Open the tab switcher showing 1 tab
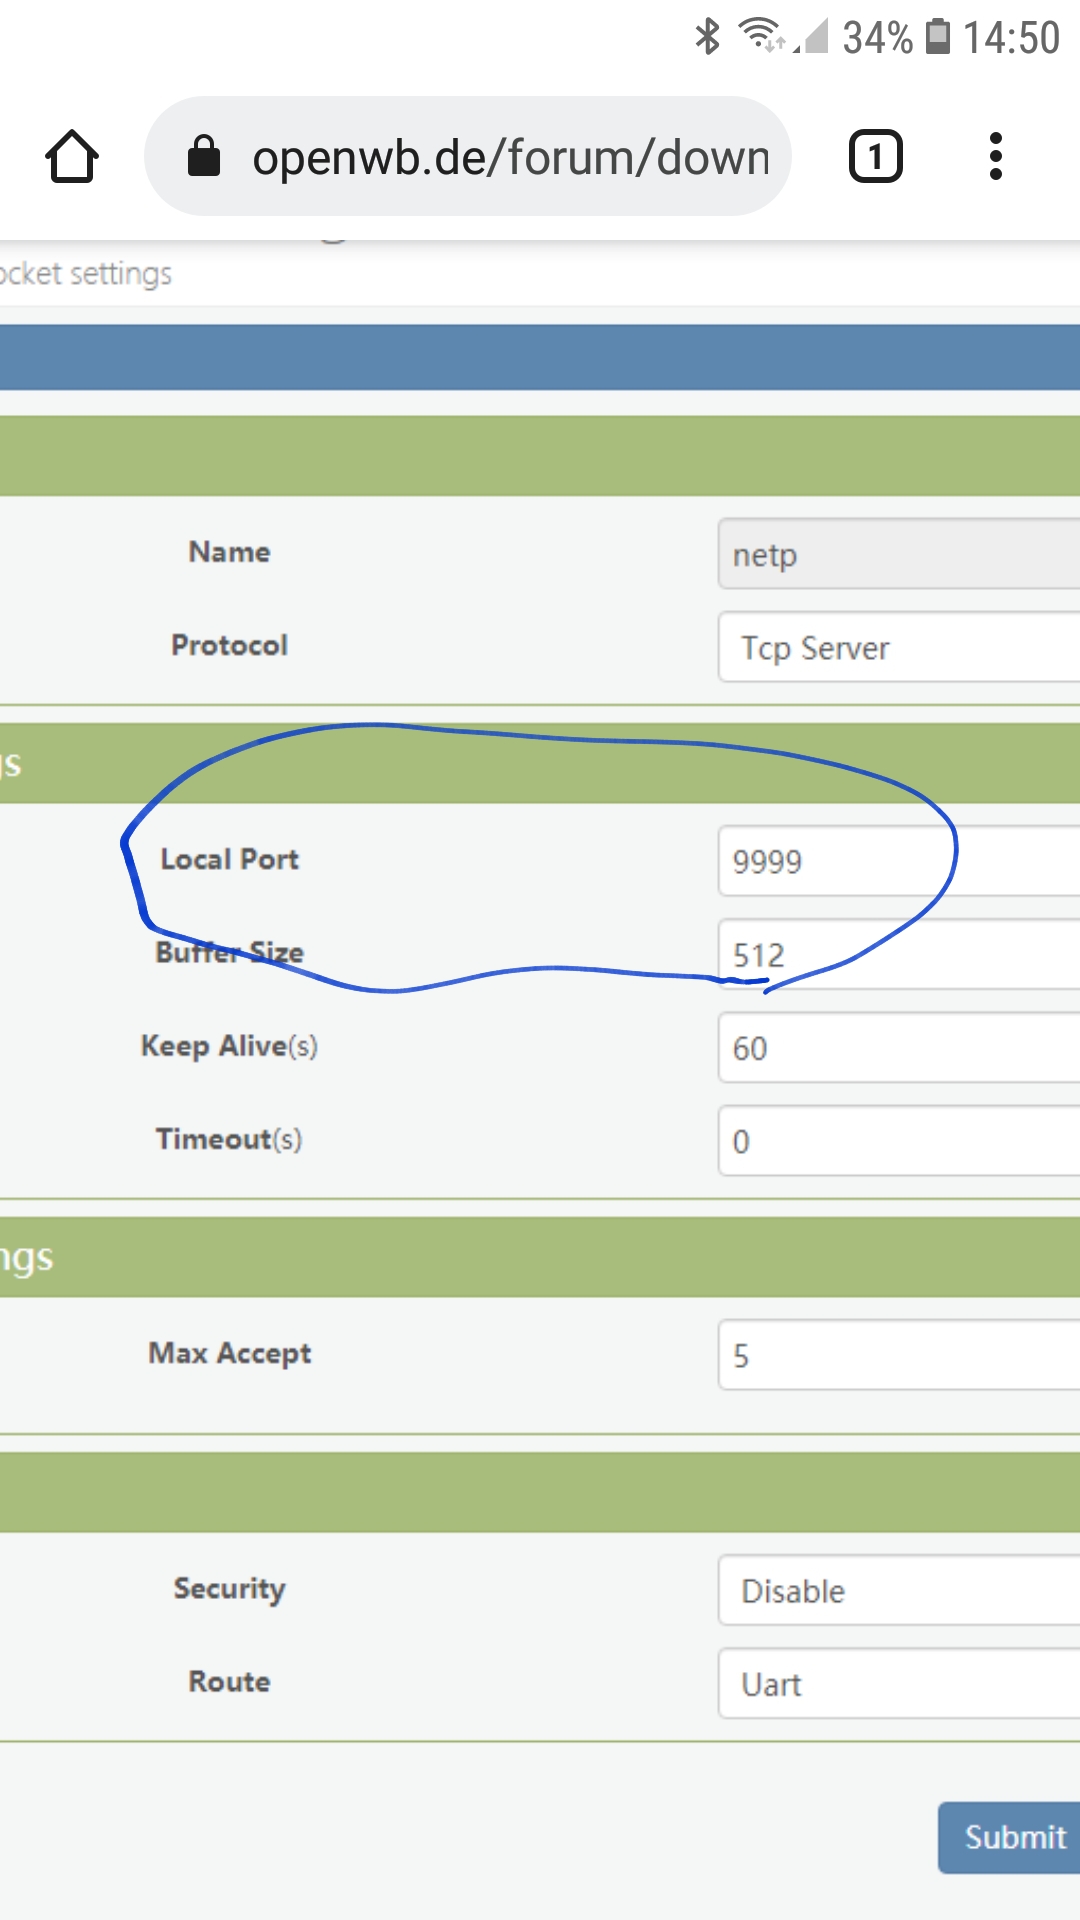The image size is (1080, 1920). (876, 157)
